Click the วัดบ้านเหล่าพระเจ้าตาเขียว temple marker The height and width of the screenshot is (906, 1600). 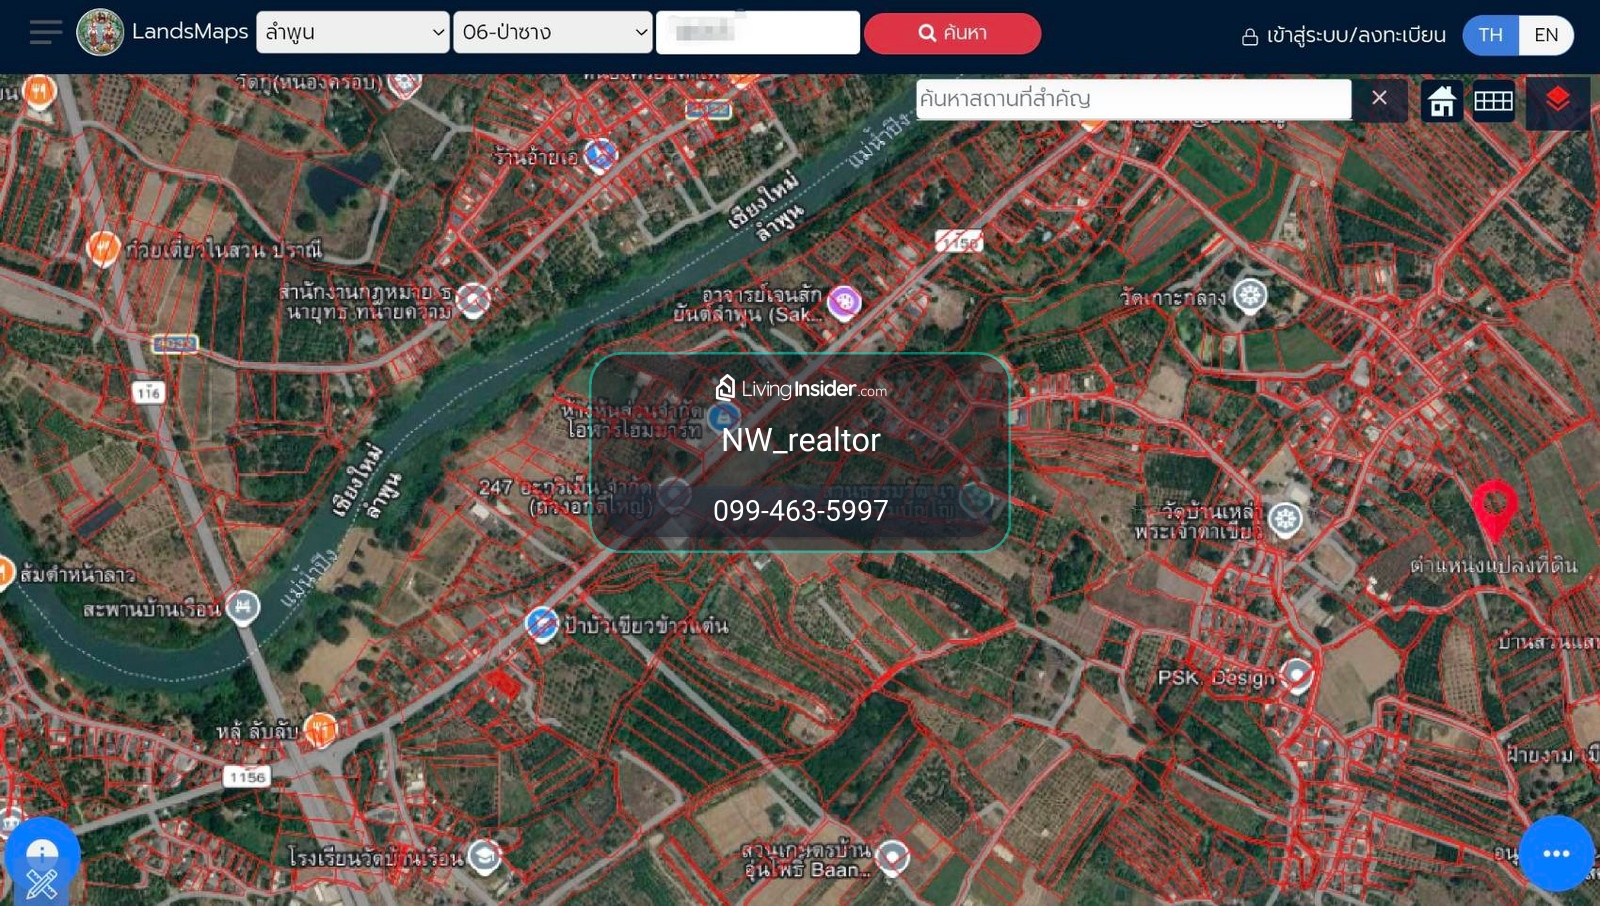point(1284,519)
